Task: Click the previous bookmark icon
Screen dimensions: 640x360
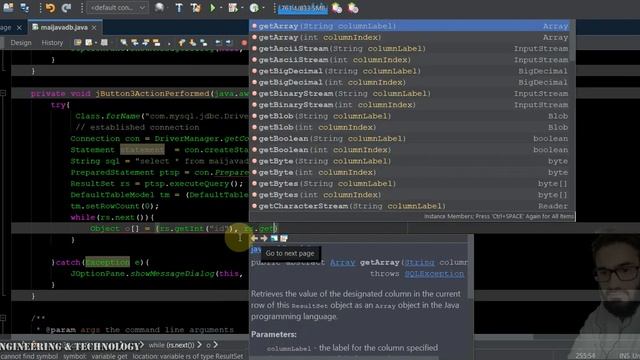Action: pyautogui.click(x=182, y=42)
